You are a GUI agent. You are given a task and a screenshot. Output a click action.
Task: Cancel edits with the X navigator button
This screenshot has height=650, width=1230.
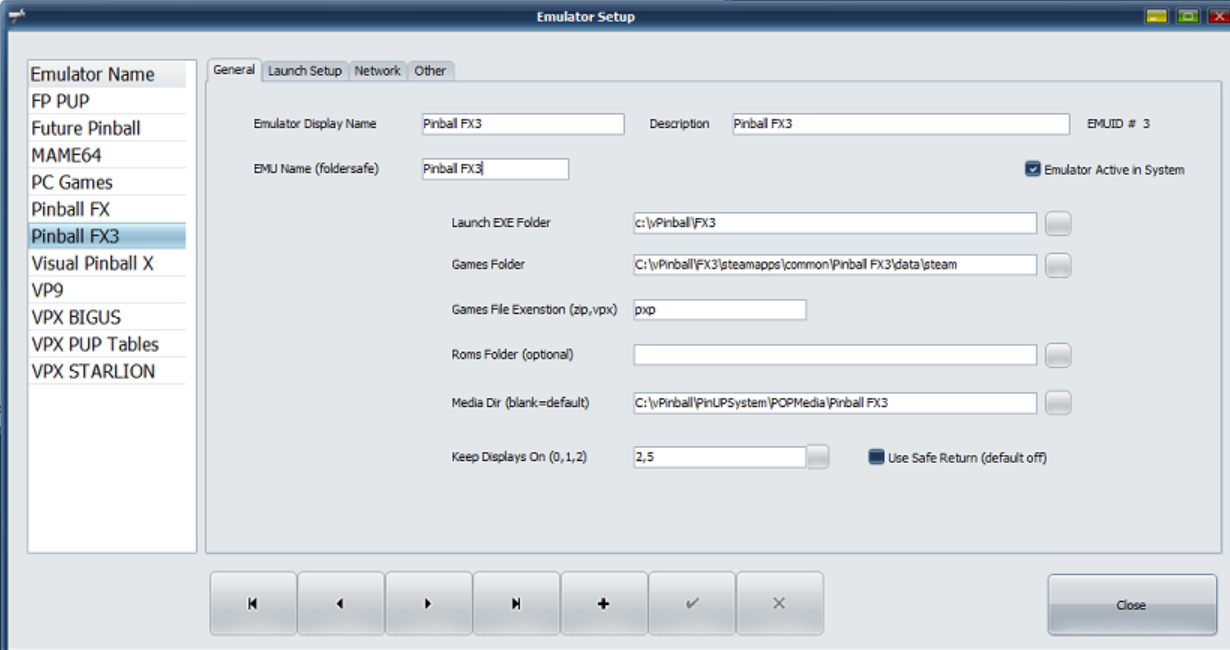(780, 603)
